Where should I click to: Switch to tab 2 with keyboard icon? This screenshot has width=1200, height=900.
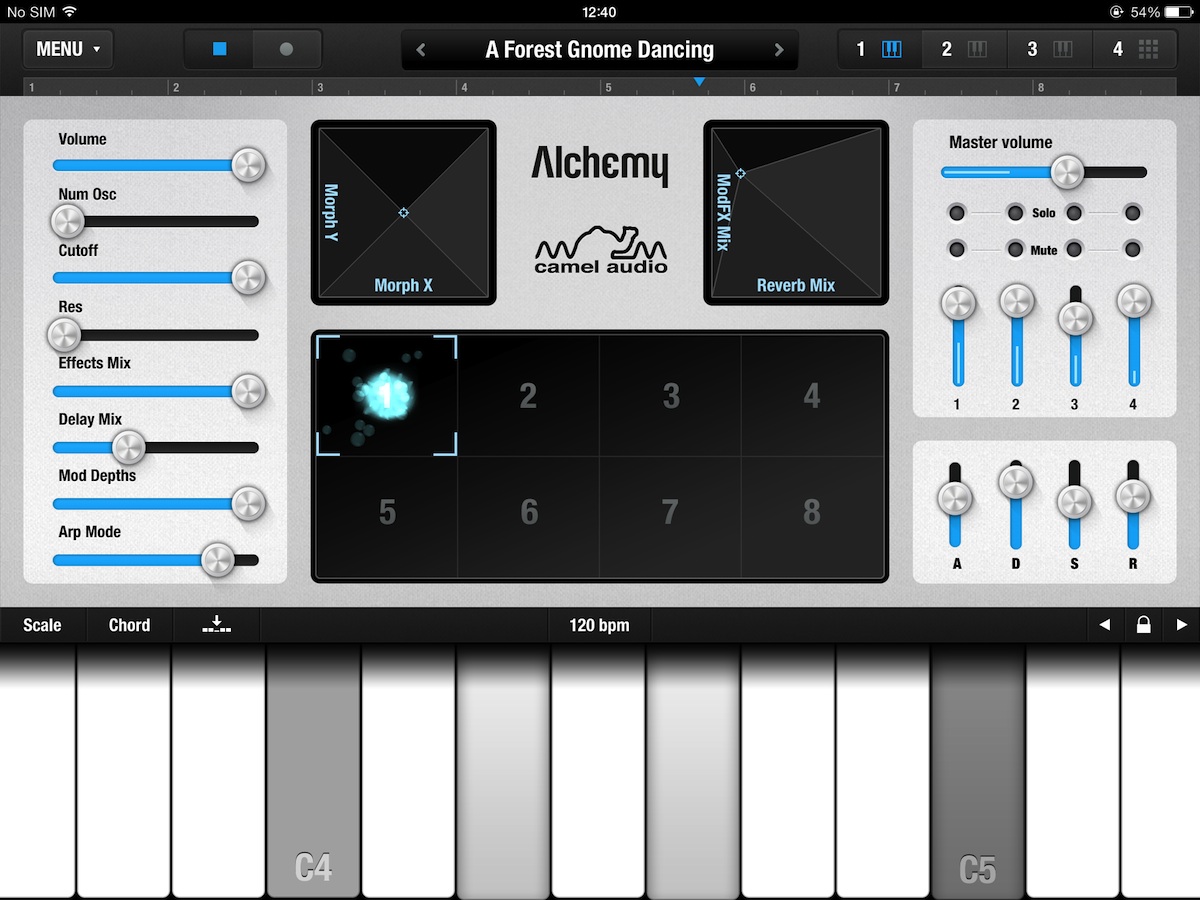point(964,49)
